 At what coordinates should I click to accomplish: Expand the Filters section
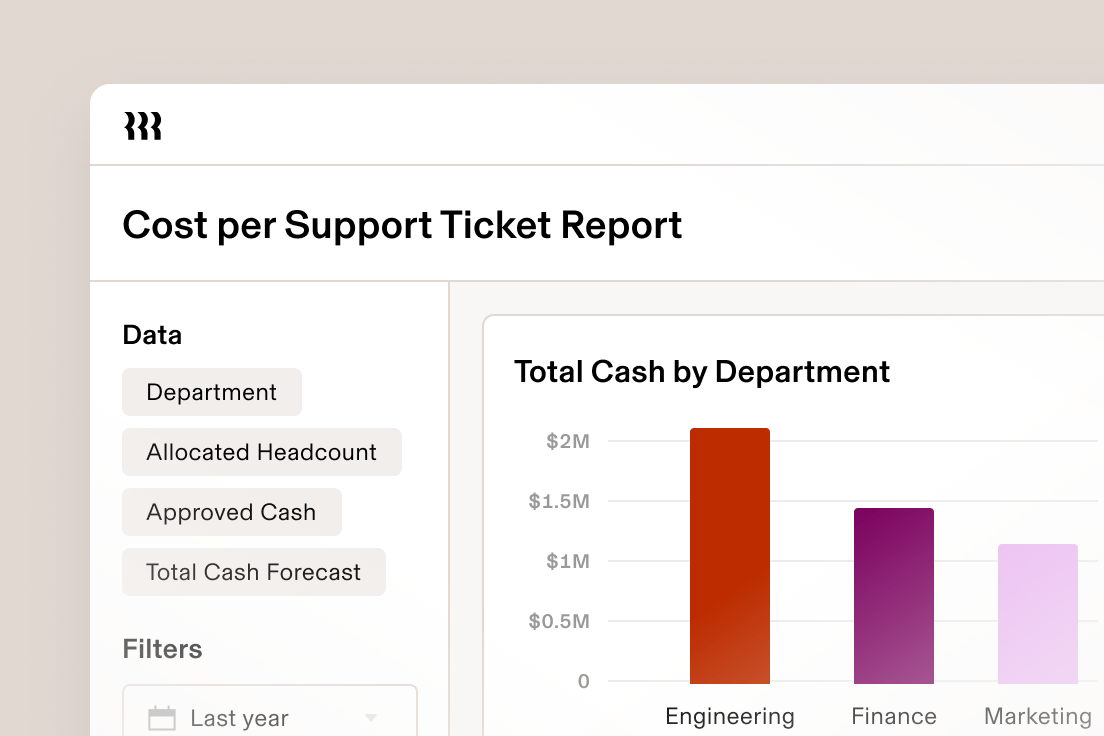point(162,649)
